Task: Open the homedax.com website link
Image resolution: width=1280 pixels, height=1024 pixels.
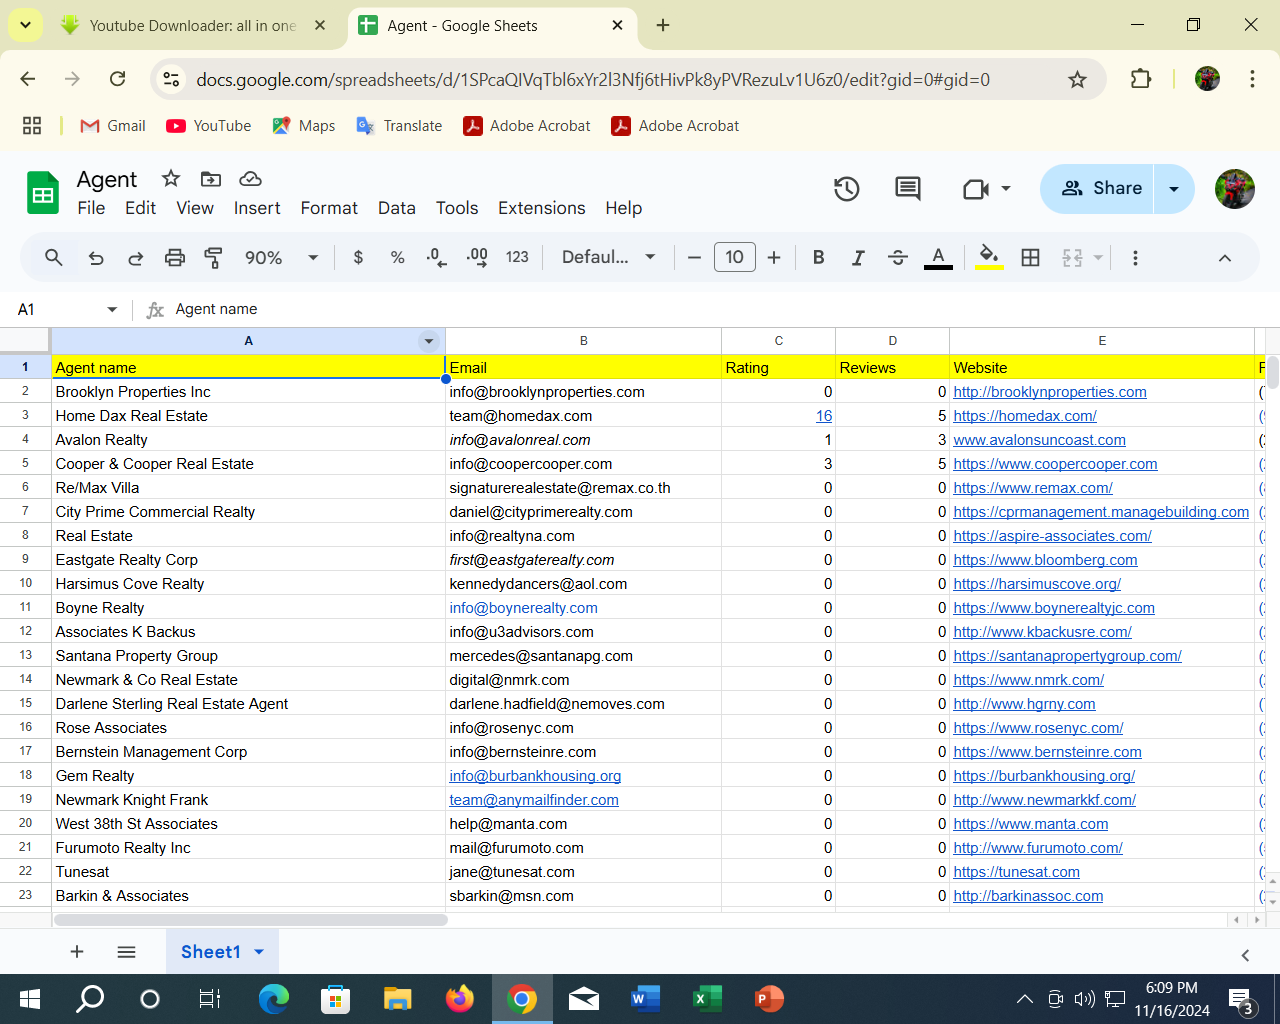Action: click(x=1025, y=416)
